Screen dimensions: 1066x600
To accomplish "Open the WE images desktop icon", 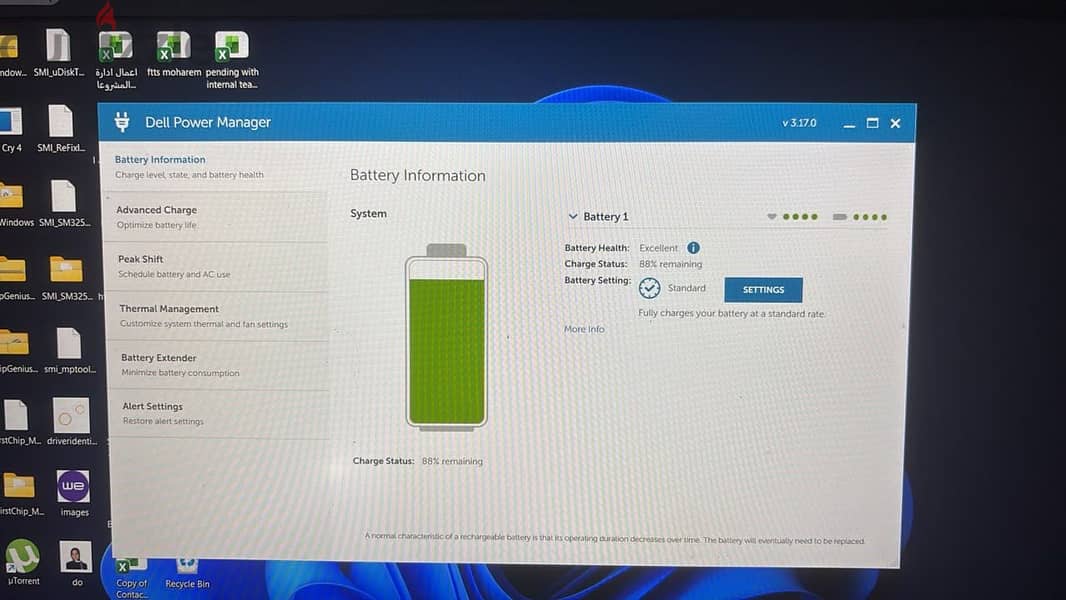I will (73, 493).
